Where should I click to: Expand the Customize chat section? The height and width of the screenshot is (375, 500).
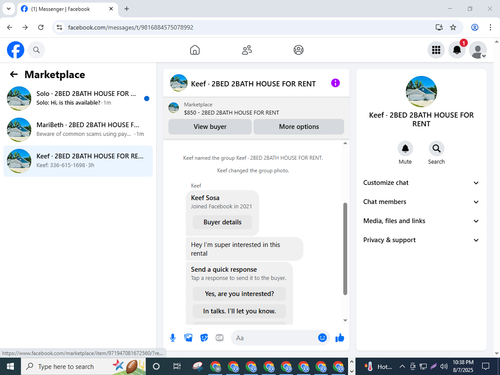[x=421, y=183]
